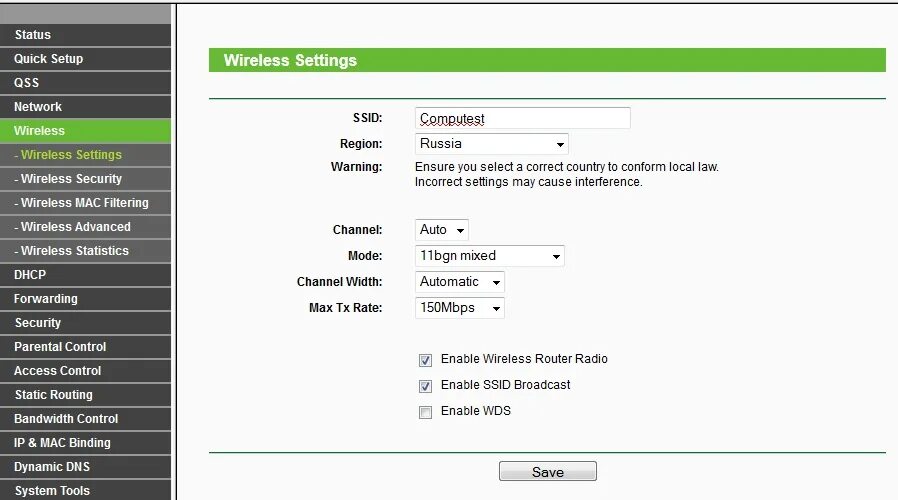Open the Status page in sidebar
The height and width of the screenshot is (500, 898).
[x=85, y=35]
